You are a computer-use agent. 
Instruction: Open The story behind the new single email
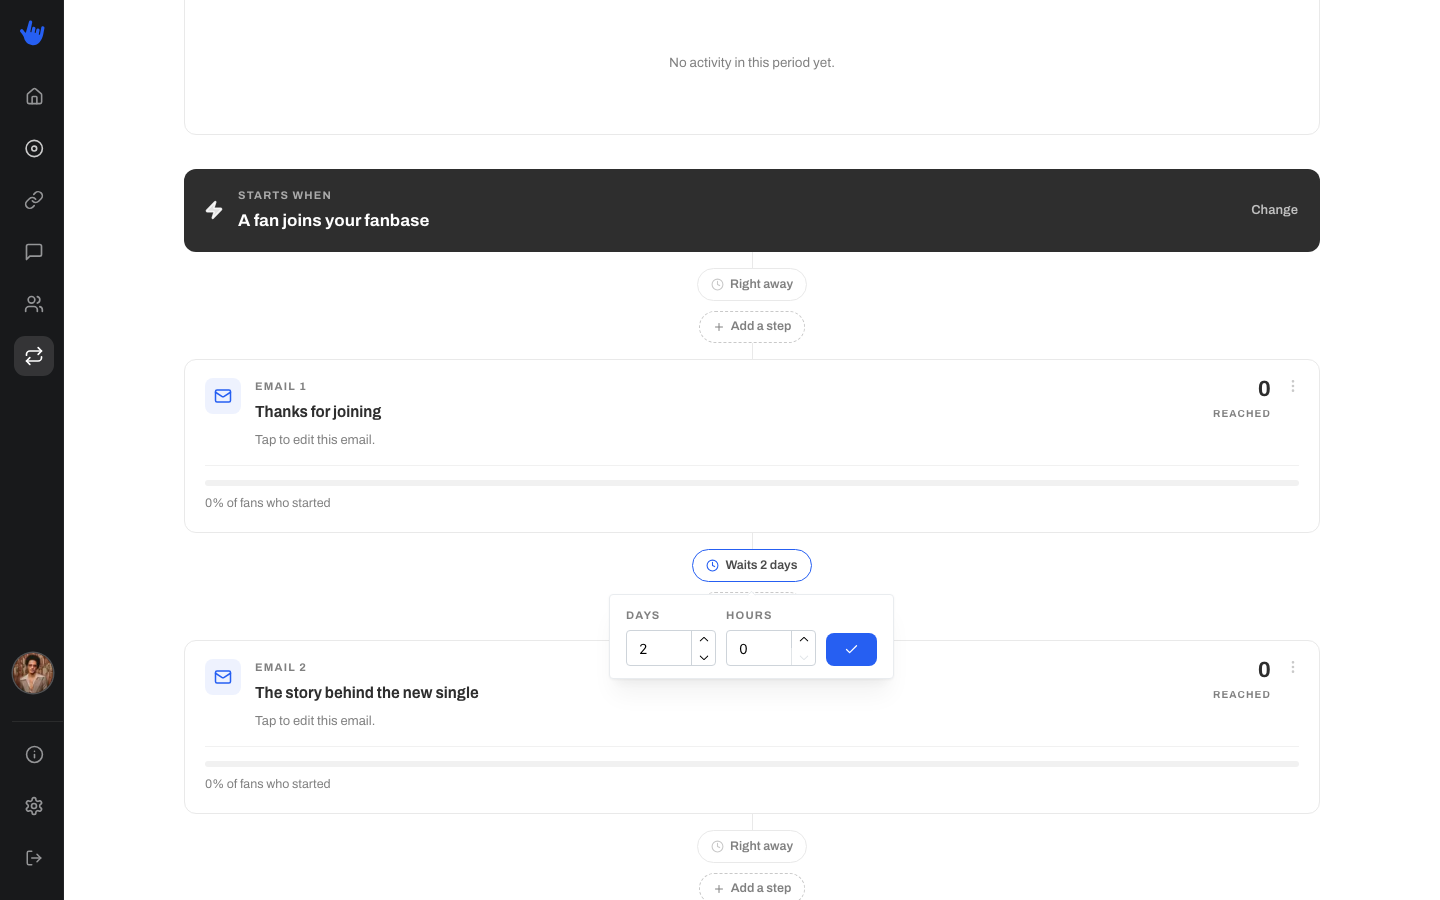tap(367, 693)
